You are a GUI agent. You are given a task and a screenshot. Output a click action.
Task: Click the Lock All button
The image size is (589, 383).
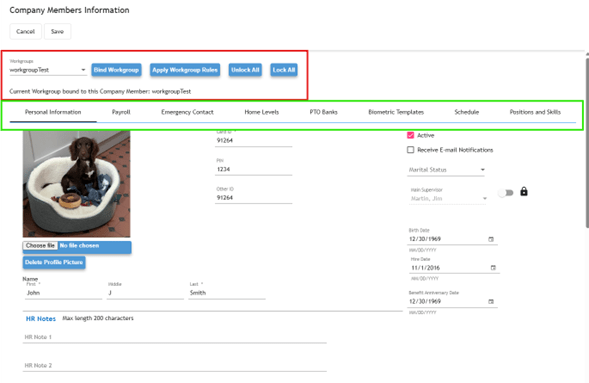pos(284,70)
